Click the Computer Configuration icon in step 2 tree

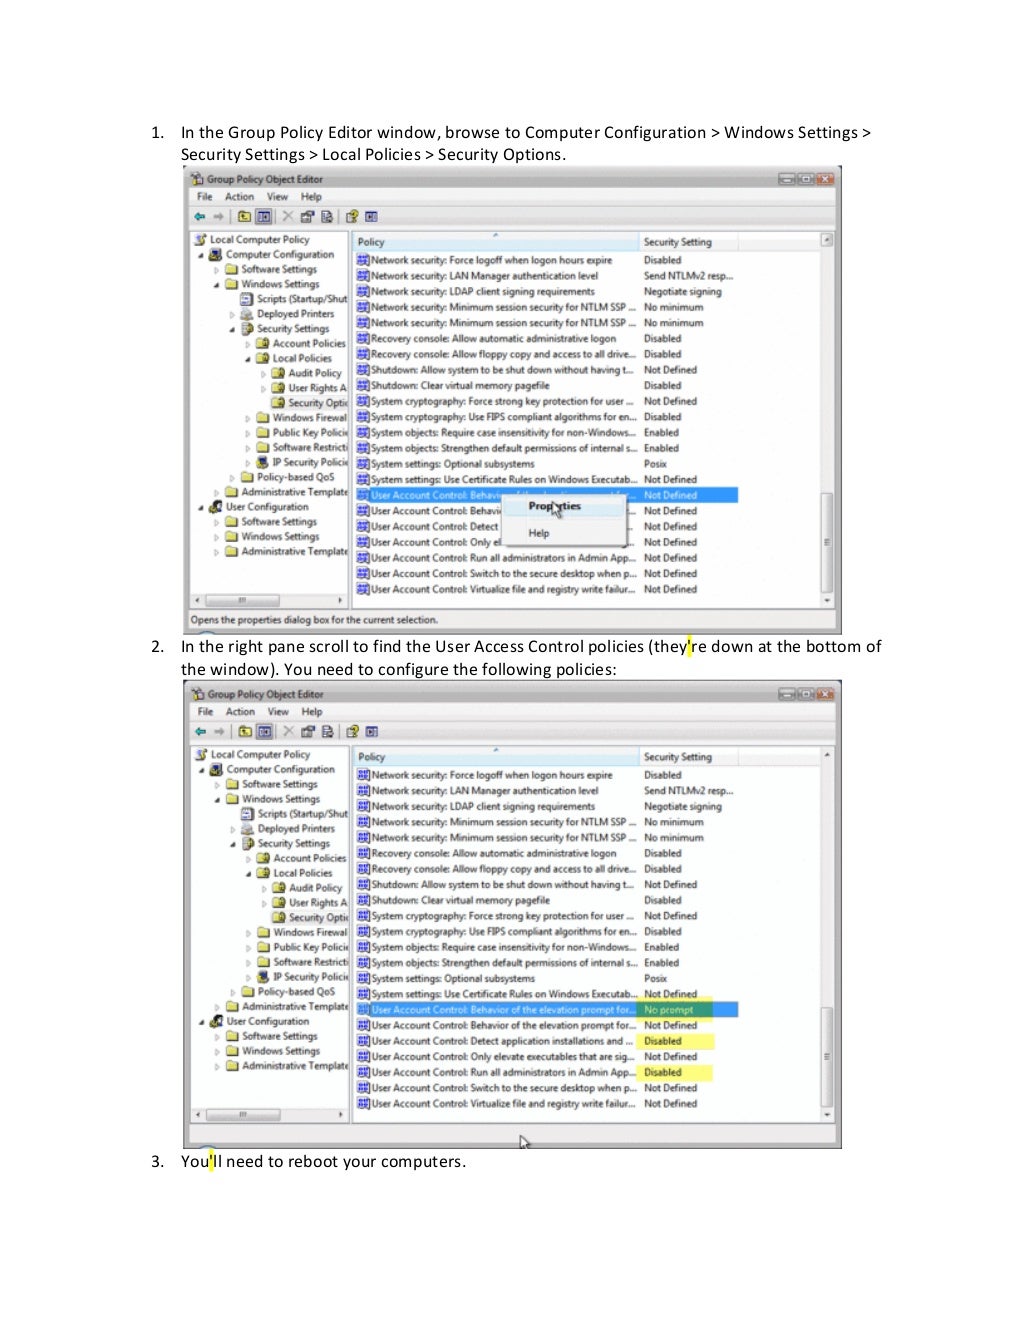tap(216, 770)
